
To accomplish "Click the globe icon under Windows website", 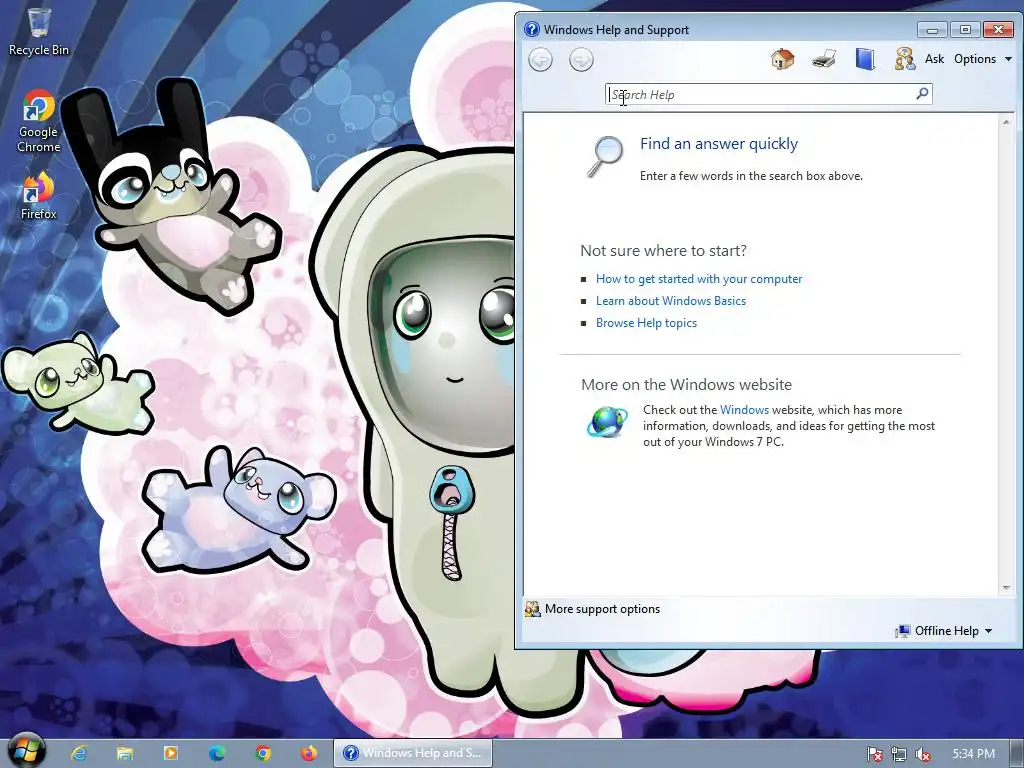I will pos(607,421).
